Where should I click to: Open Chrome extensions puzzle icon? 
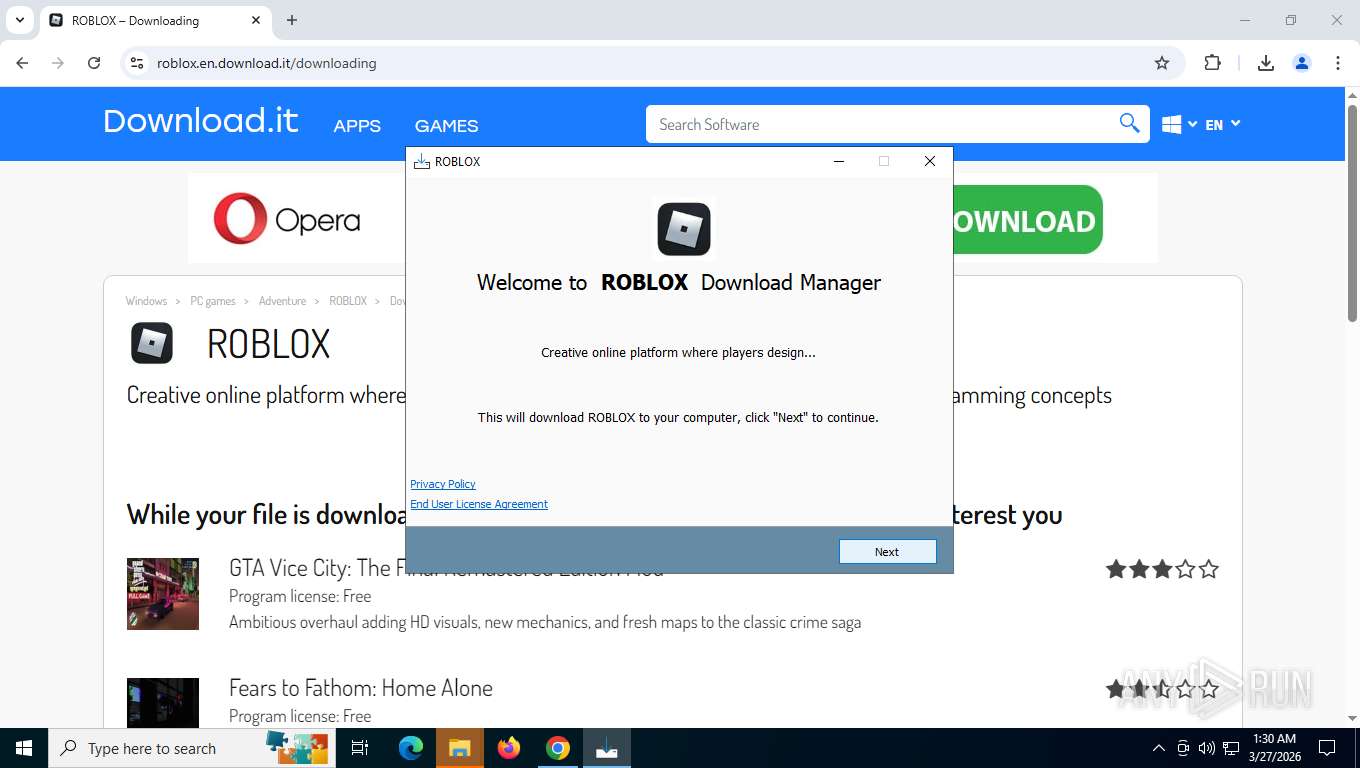(1212, 63)
